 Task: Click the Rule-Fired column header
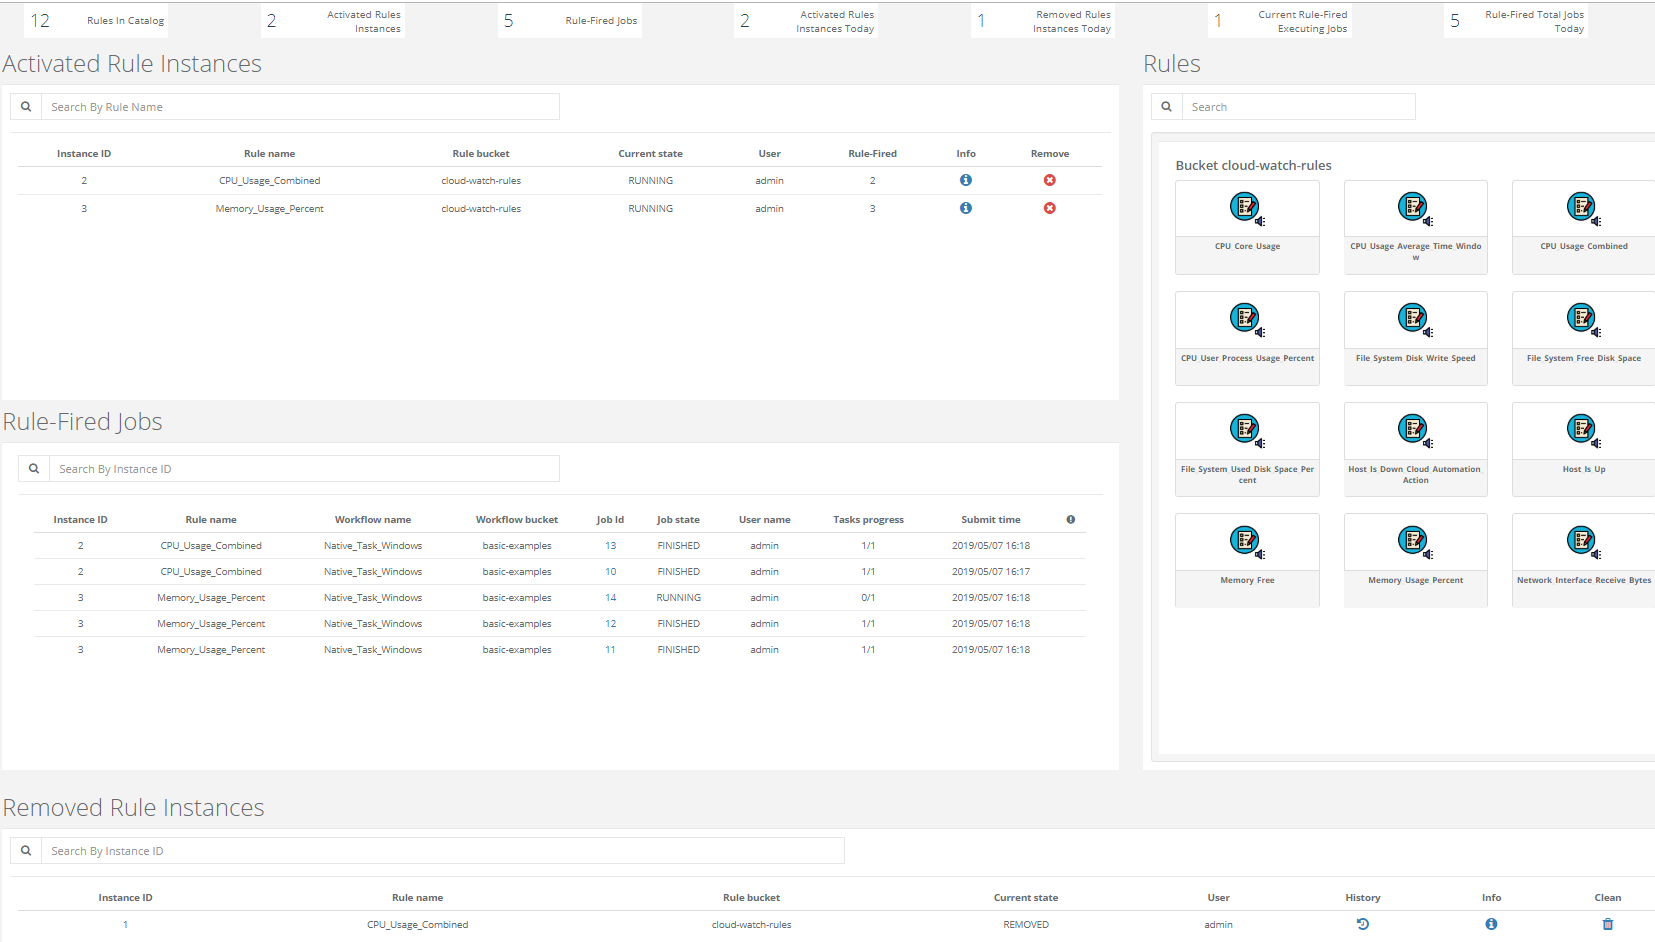[x=873, y=154]
